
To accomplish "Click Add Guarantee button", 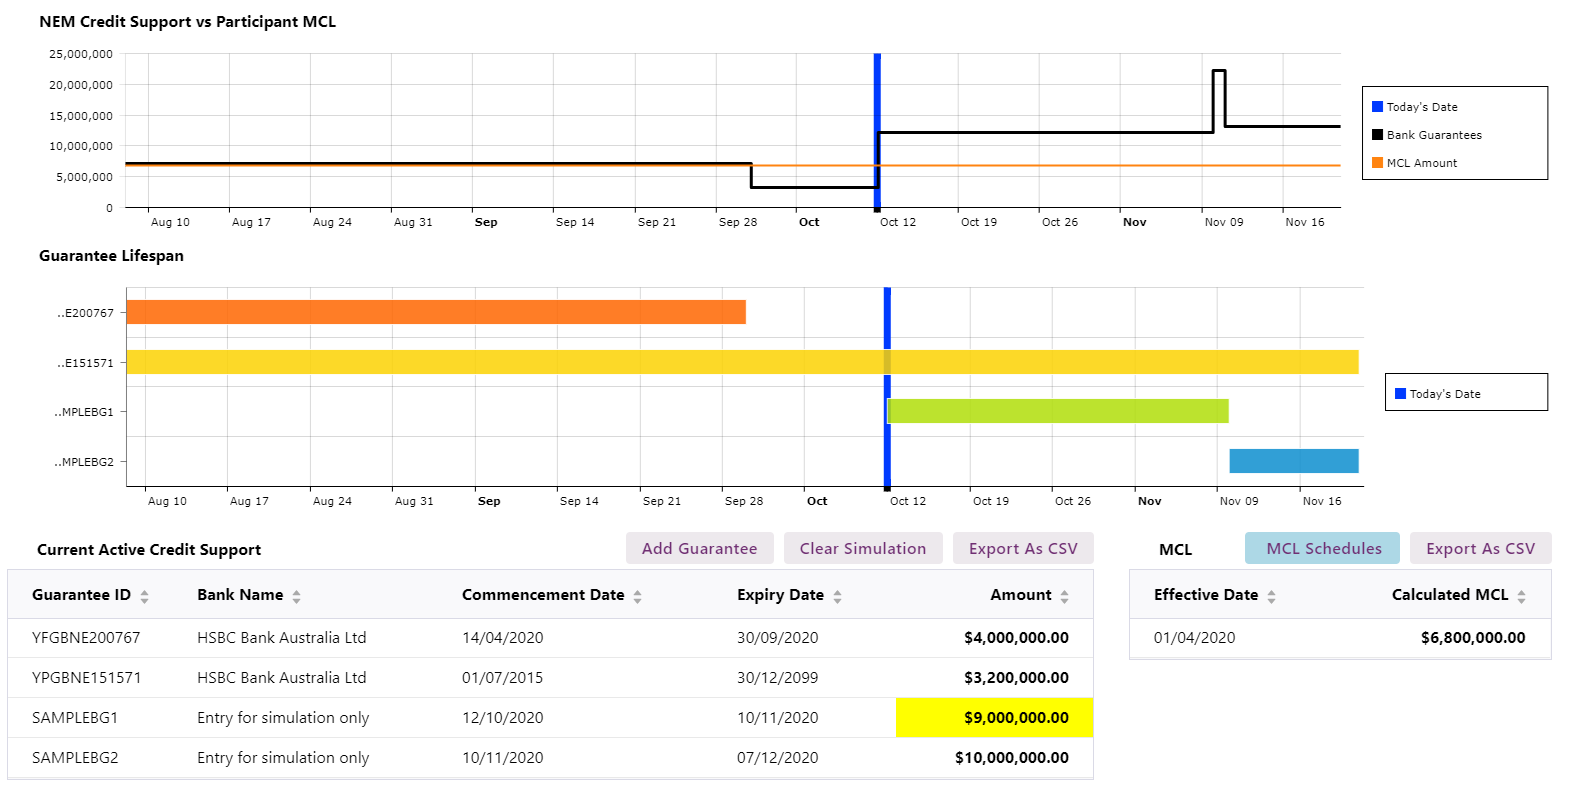I will coord(699,548).
